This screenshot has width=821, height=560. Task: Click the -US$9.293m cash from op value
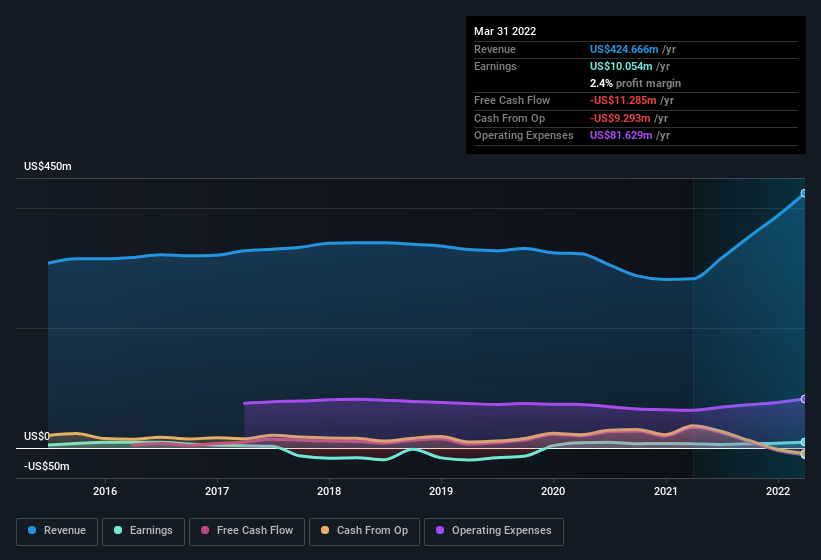tap(620, 118)
